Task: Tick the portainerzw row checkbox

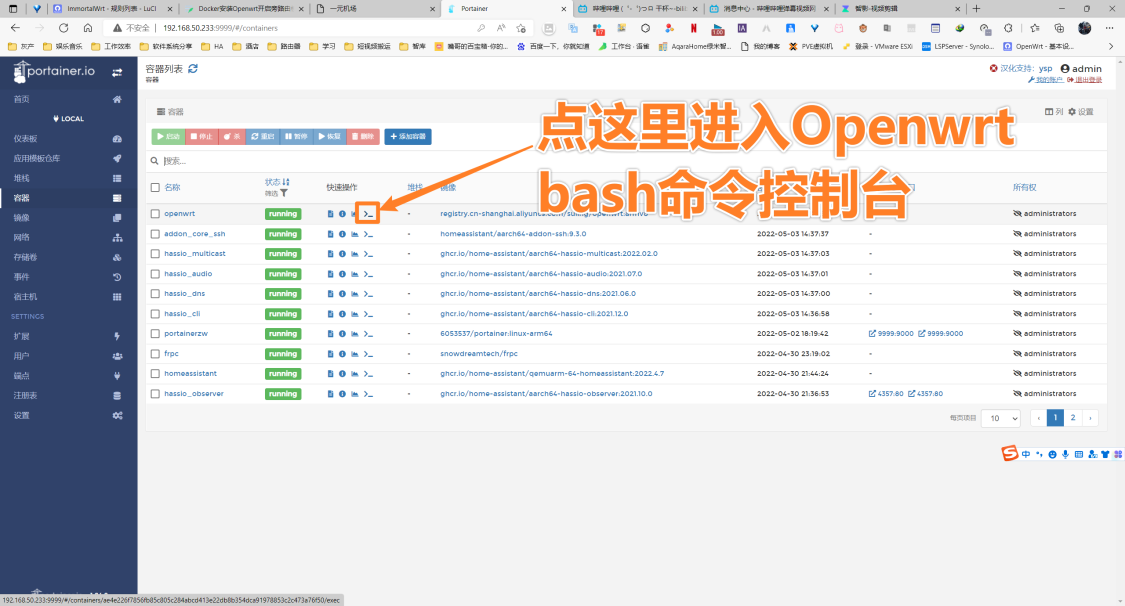Action: click(155, 333)
